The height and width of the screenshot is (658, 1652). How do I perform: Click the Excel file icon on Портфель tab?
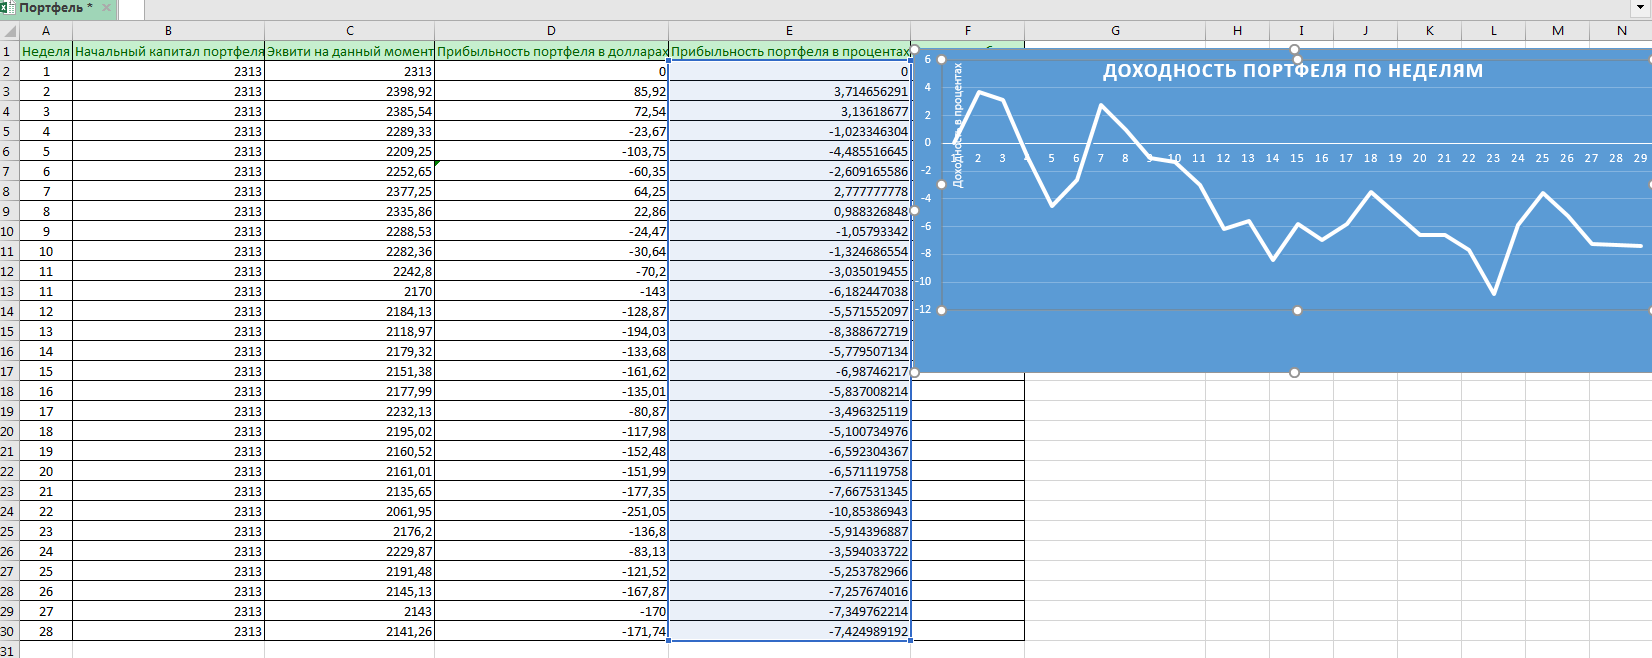pos(8,8)
